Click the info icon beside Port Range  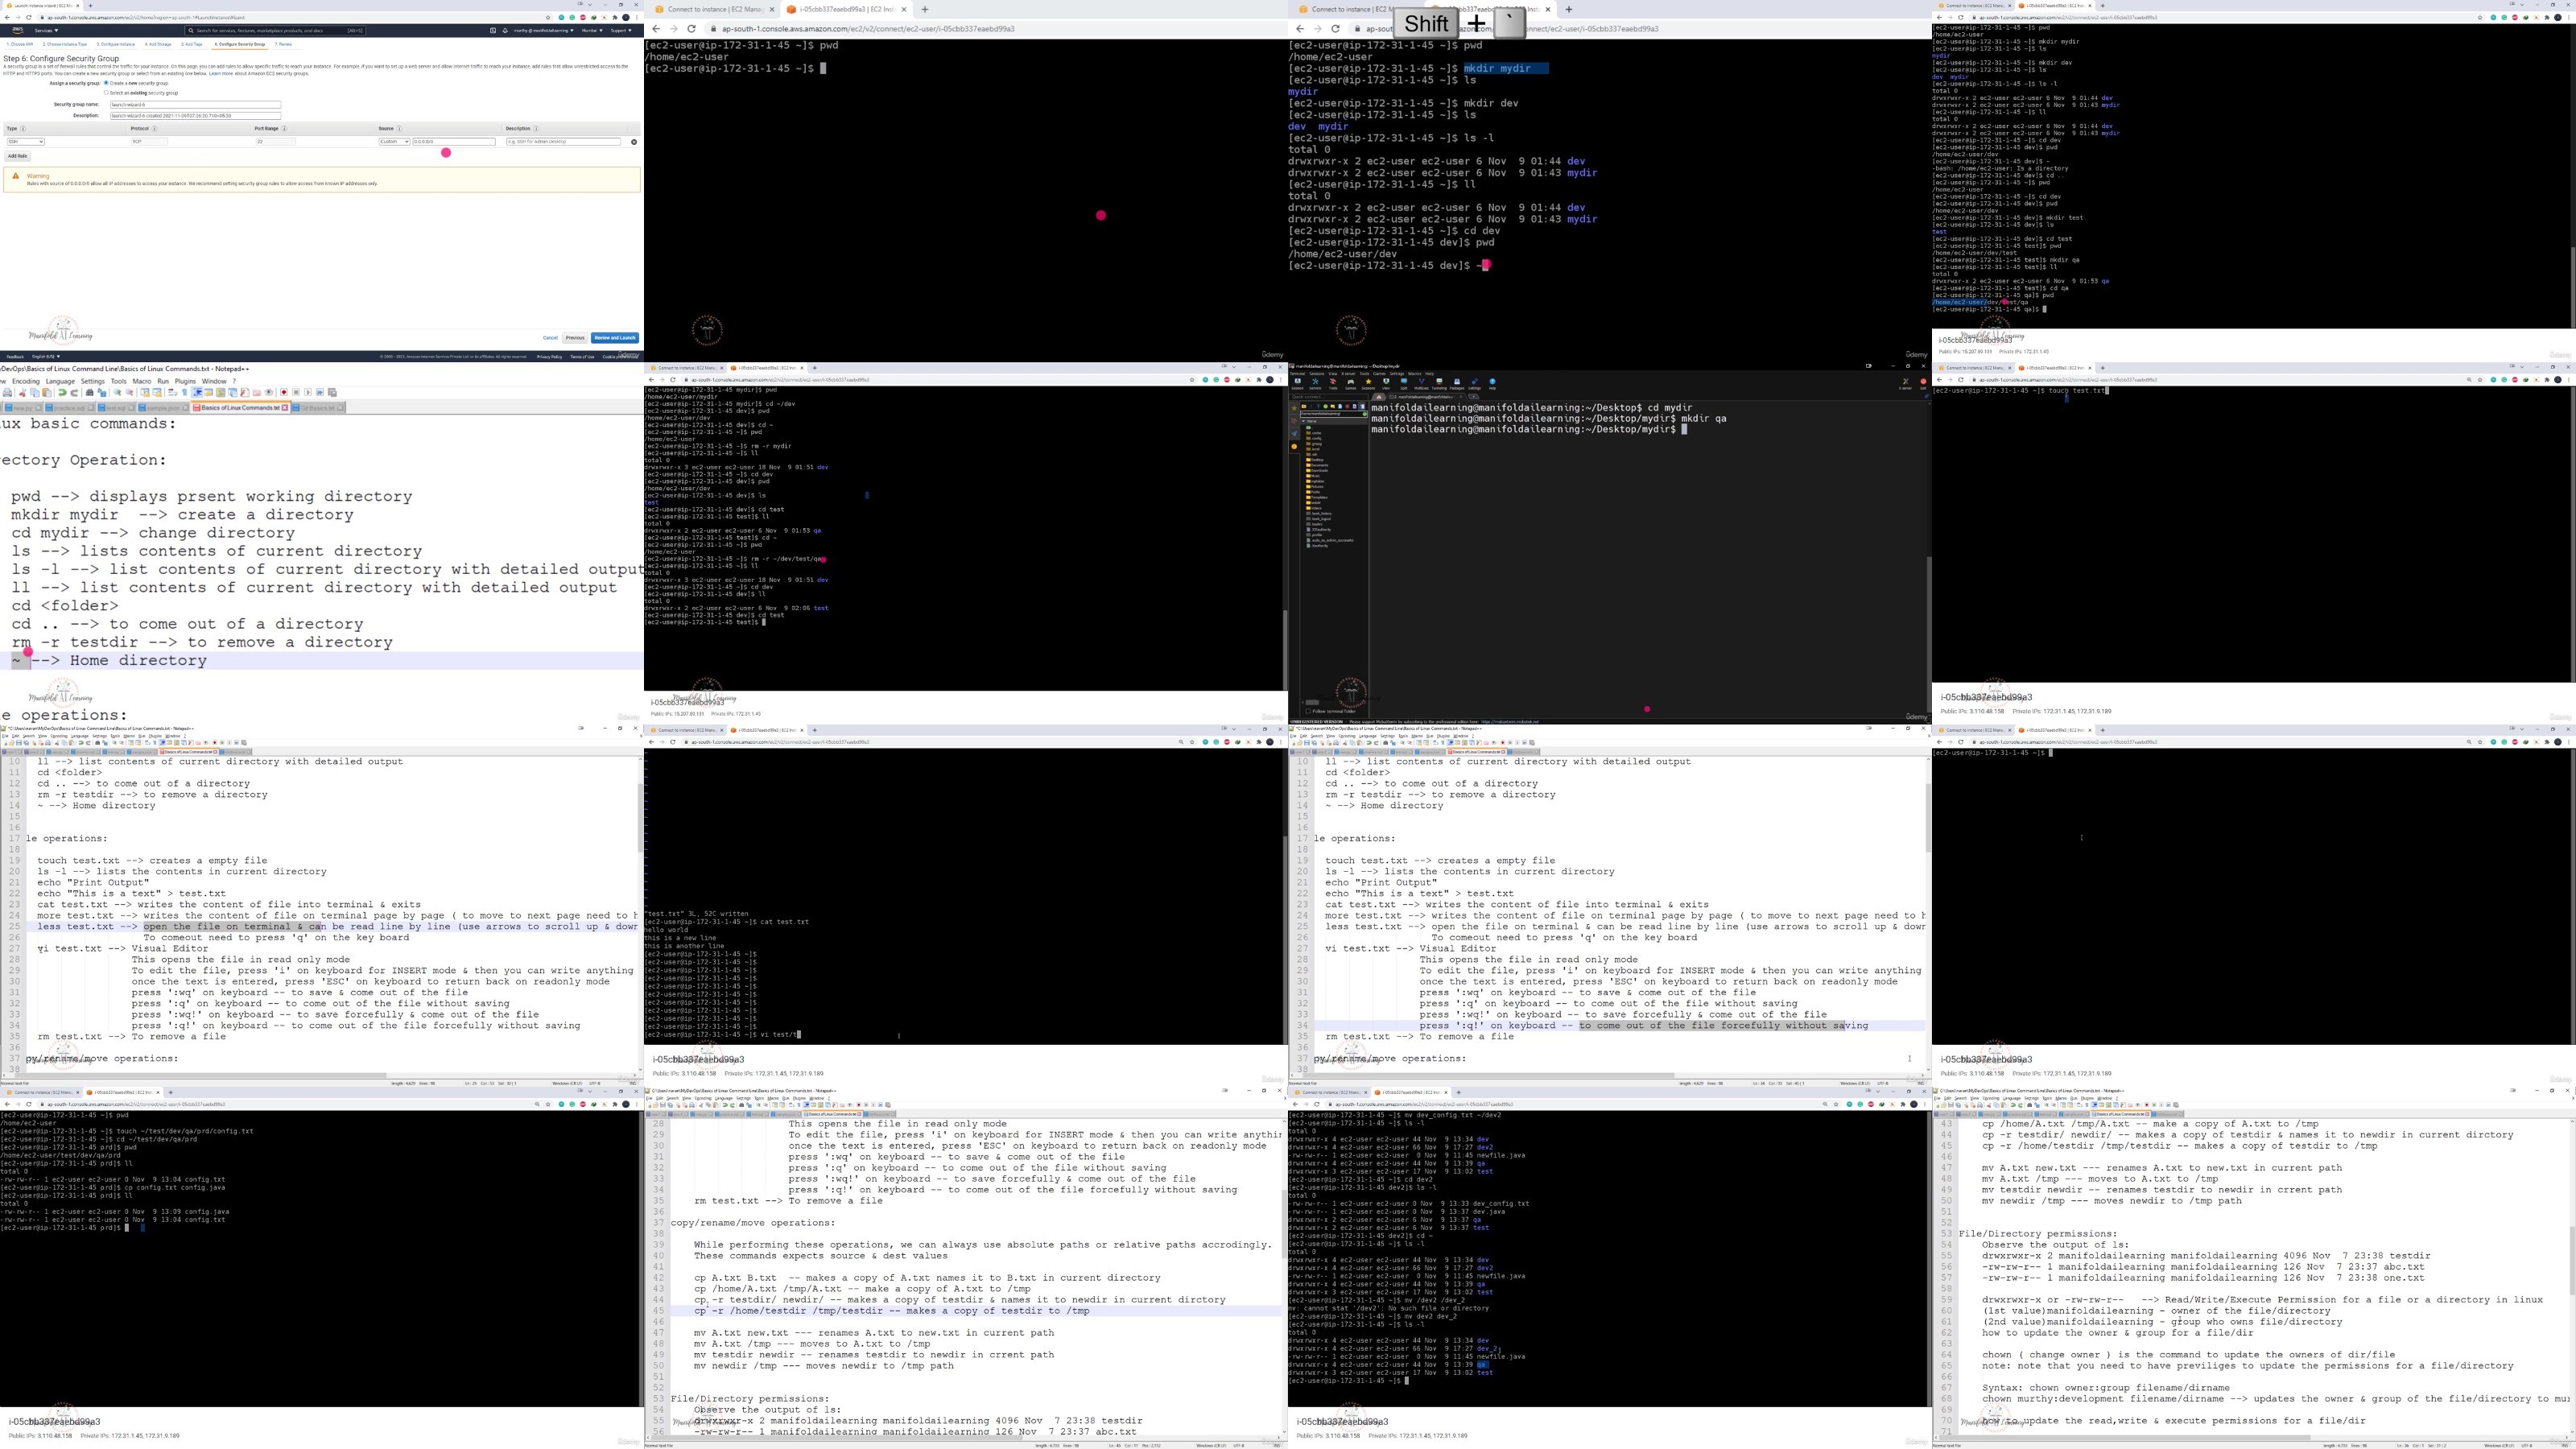click(x=284, y=129)
